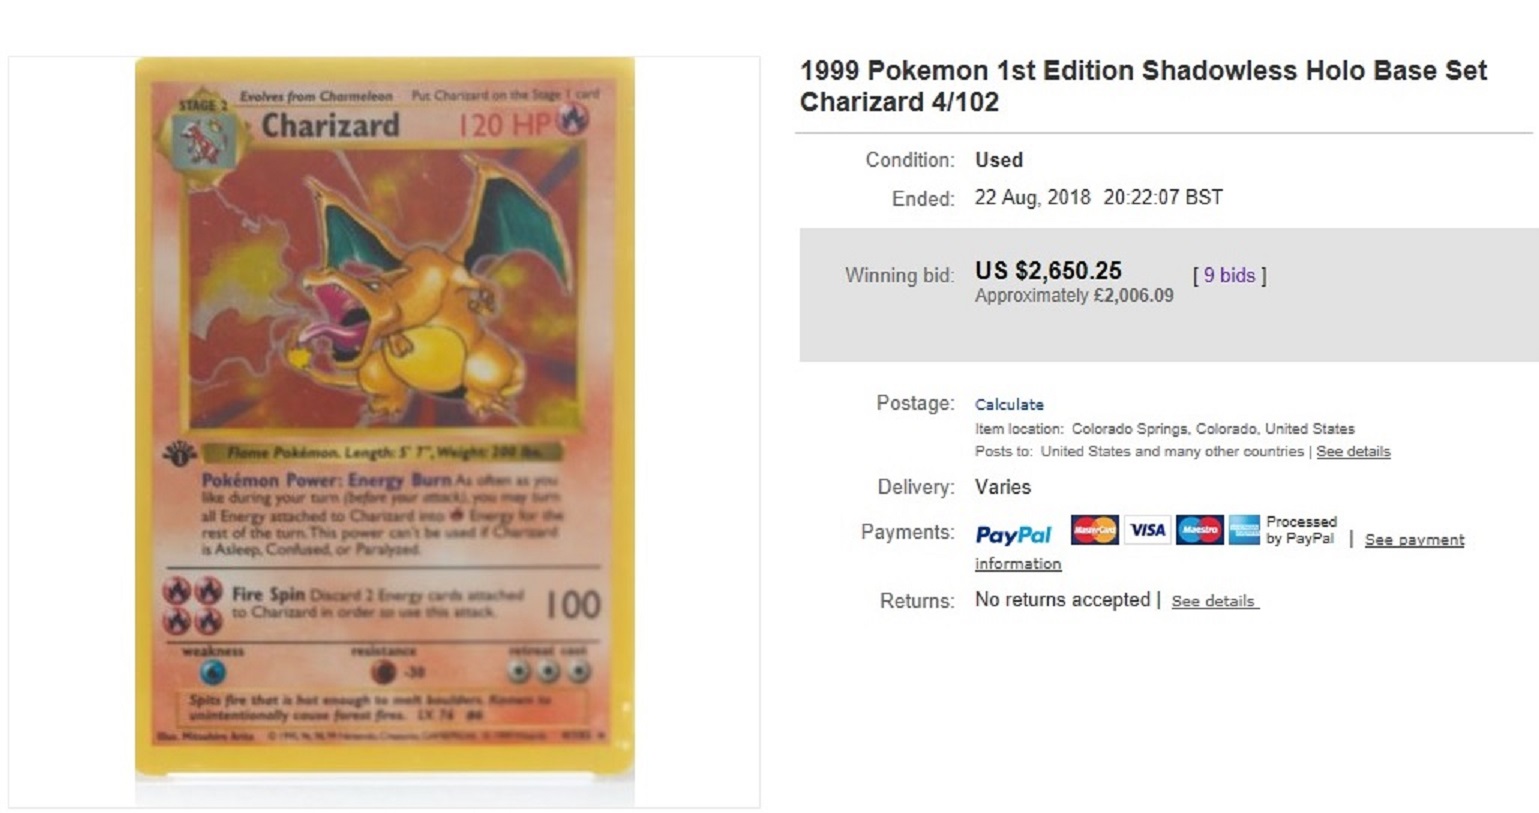The height and width of the screenshot is (813, 1539).
Task: Open the 9 bids link
Action: click(1229, 275)
